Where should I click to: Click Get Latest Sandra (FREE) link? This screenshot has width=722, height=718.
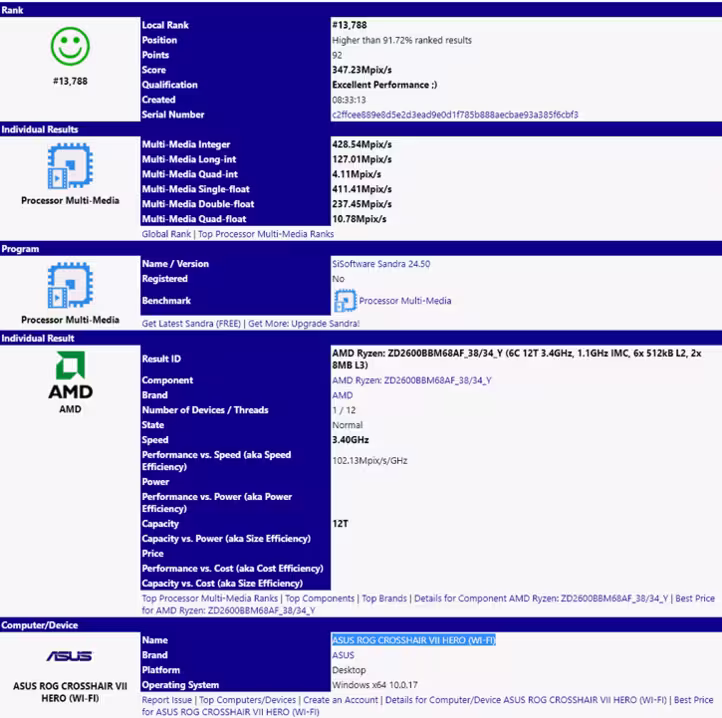coord(191,324)
